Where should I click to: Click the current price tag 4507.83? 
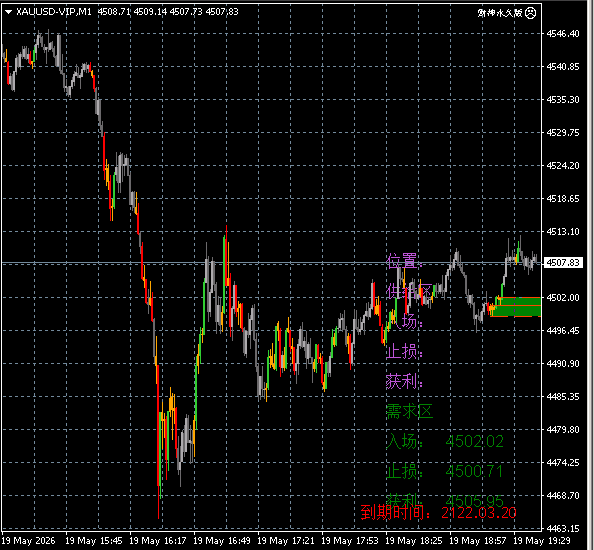563,262
